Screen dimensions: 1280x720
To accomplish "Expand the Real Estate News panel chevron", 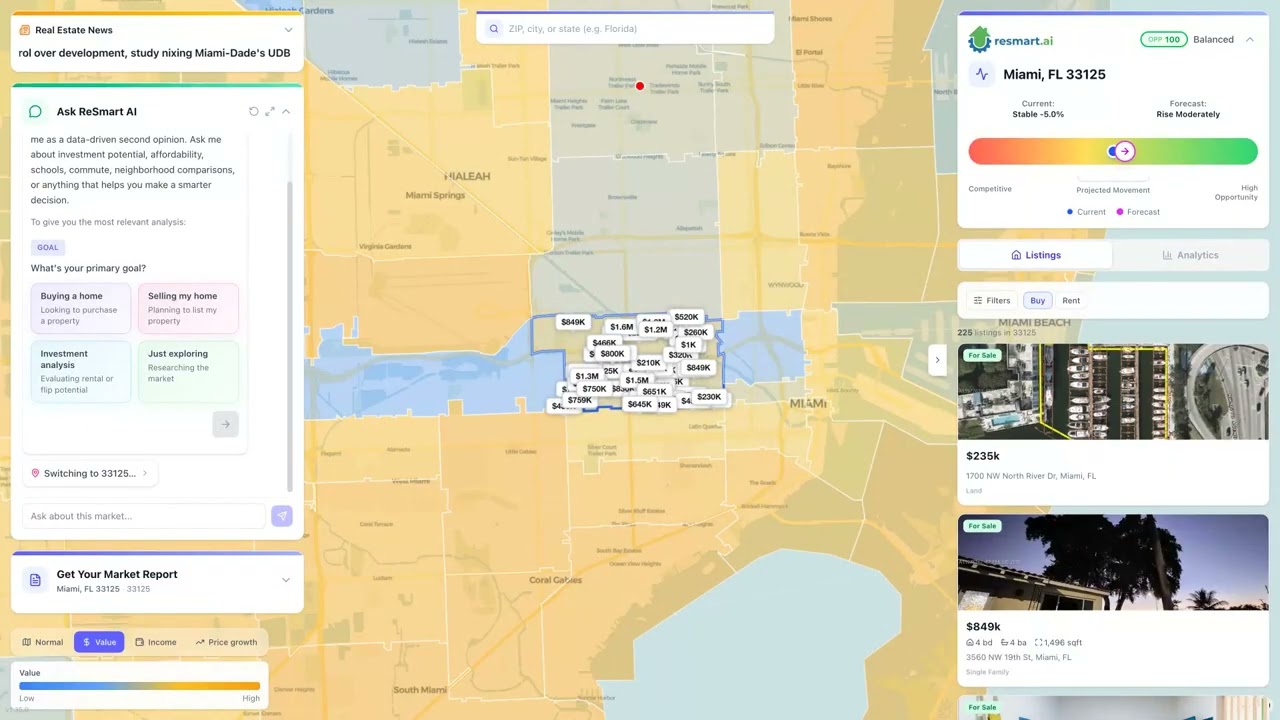I will (289, 30).
